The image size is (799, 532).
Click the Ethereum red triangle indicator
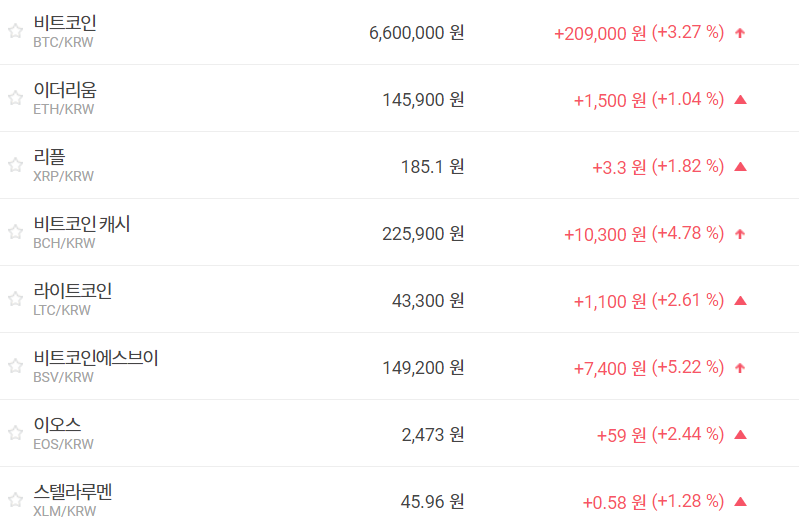[x=740, y=99]
